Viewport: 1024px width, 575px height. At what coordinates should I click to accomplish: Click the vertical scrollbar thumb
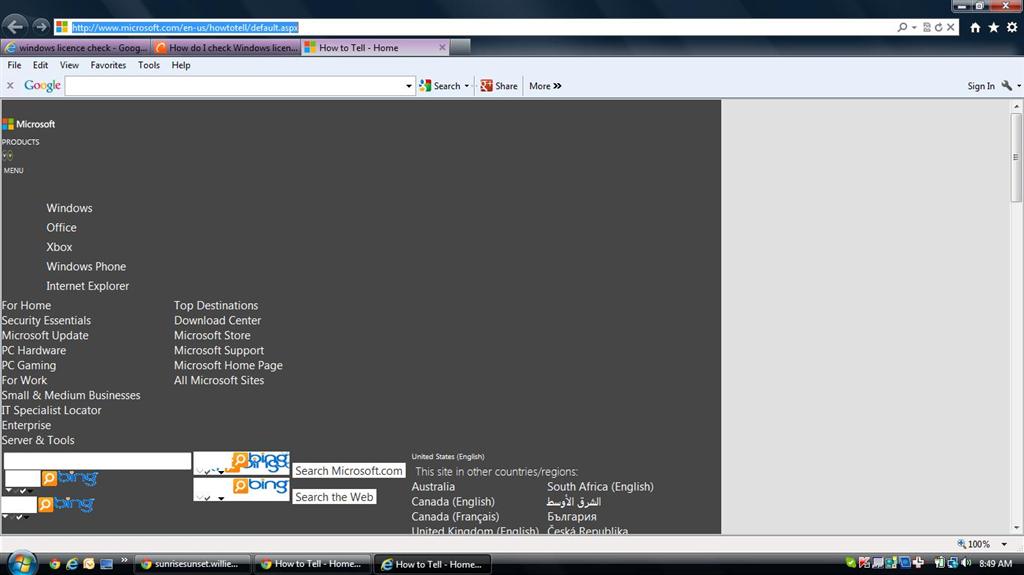point(1017,157)
